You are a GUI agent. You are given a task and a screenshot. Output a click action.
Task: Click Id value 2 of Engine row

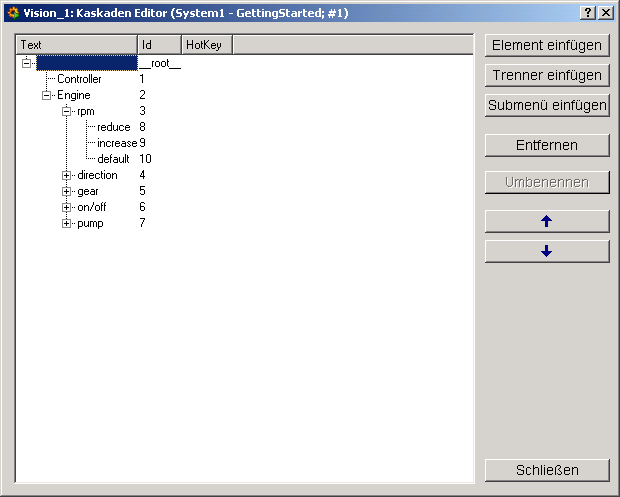click(142, 95)
